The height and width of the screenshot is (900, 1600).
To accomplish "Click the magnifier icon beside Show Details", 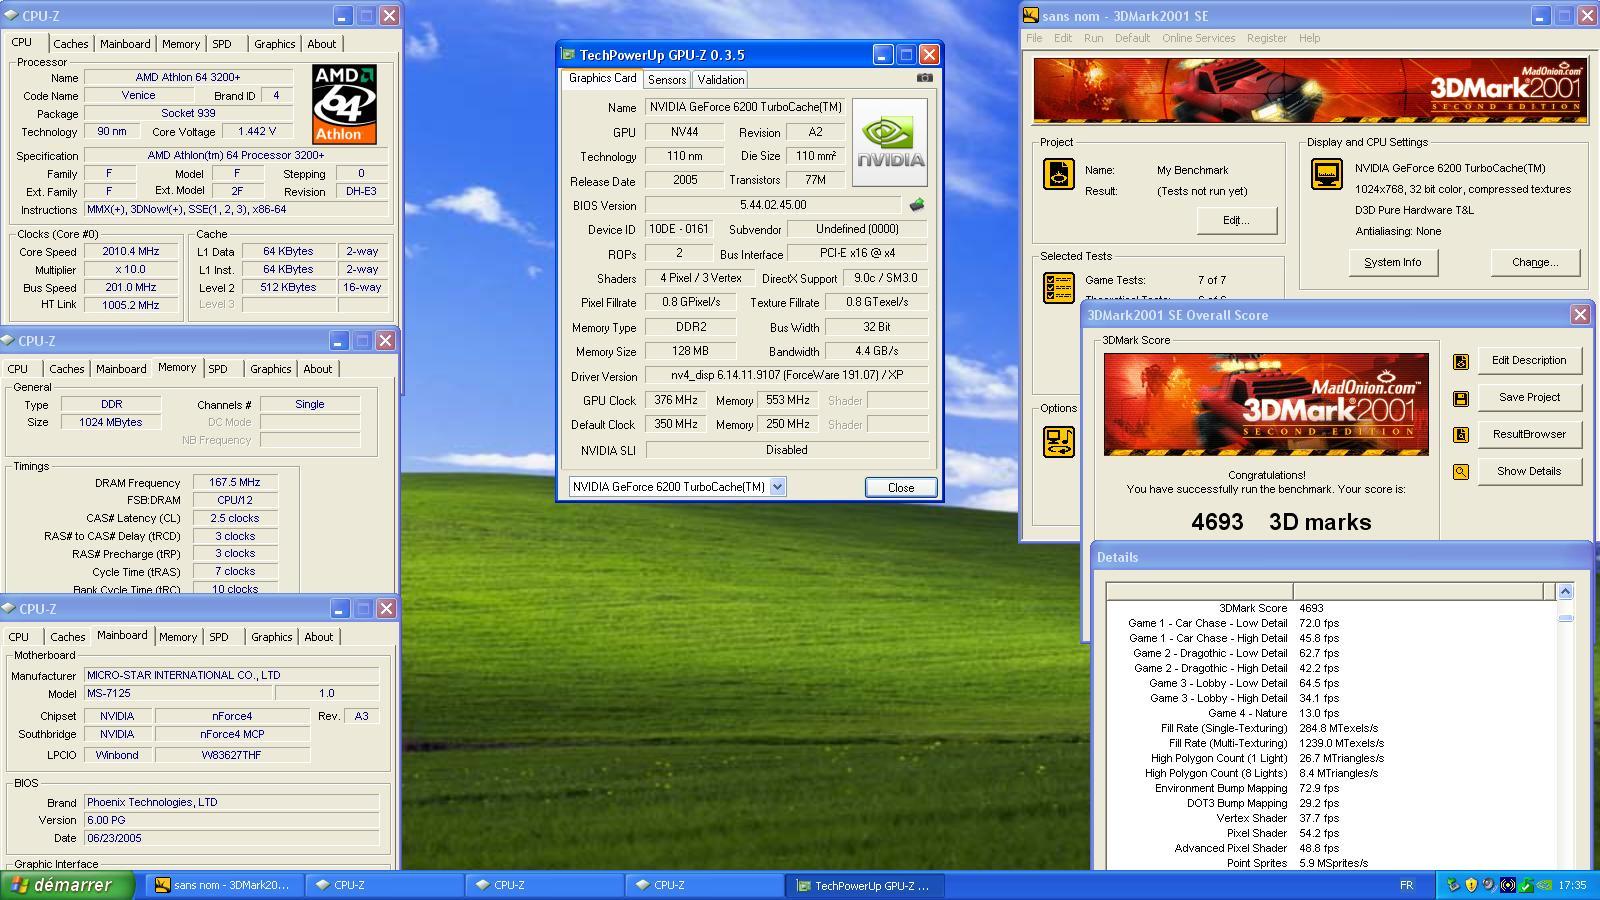I will pyautogui.click(x=1461, y=472).
